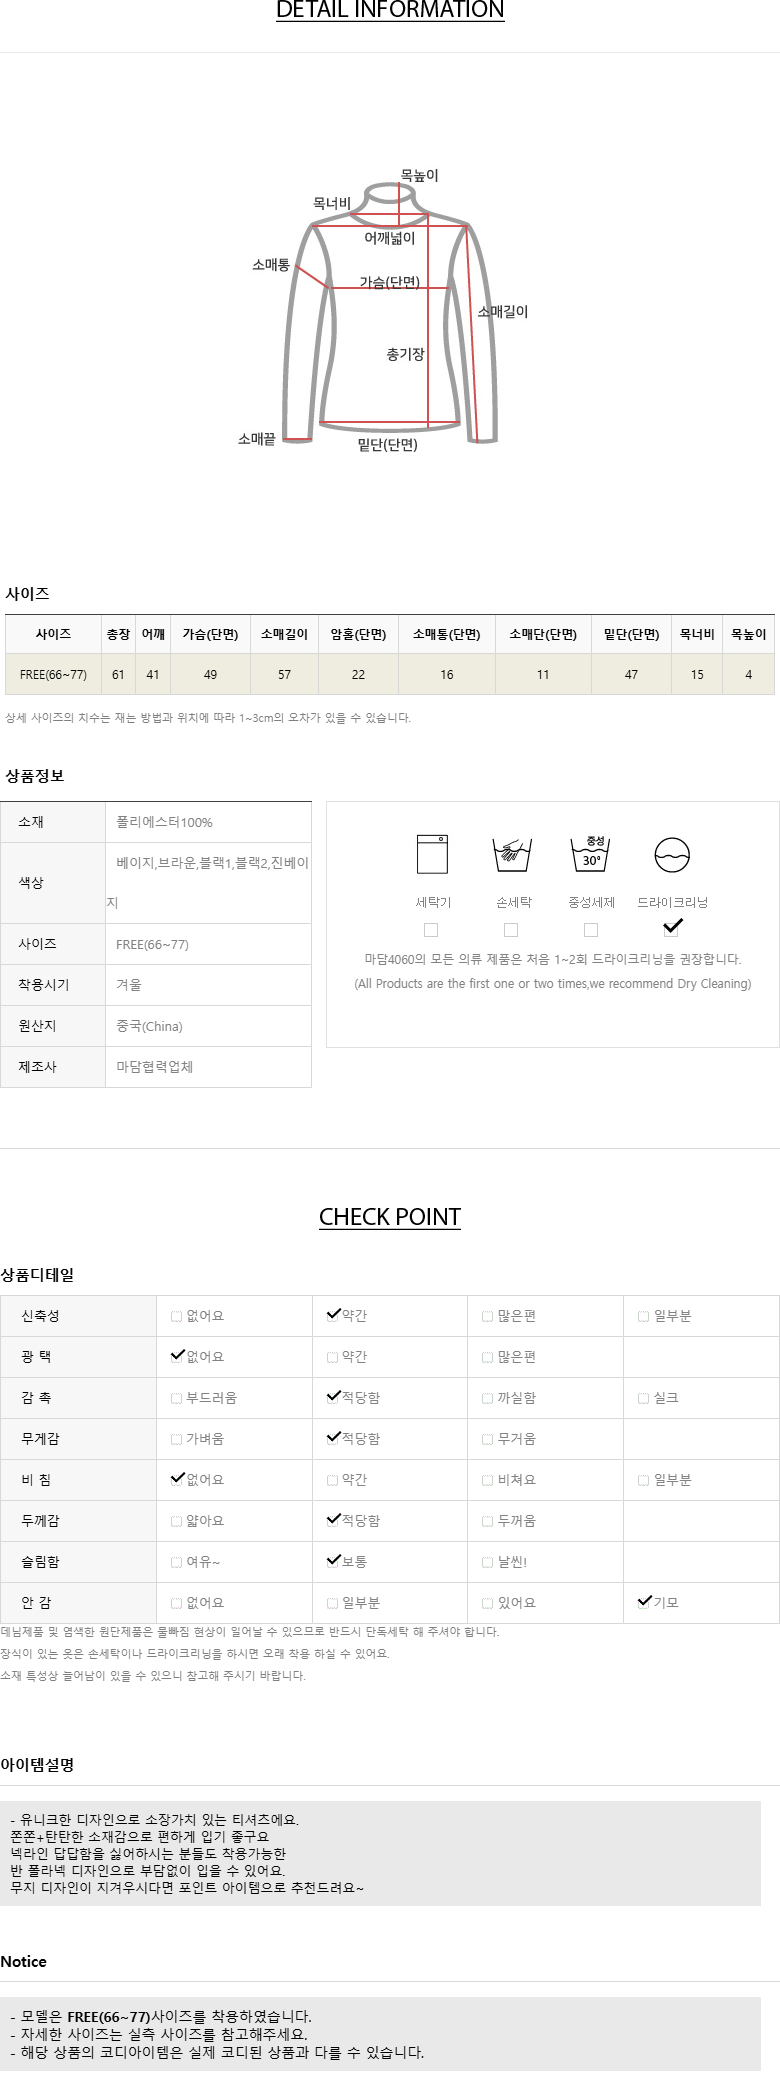This screenshot has width=780, height=2086.
Task: Toggle the 손세탁 checkbox
Action: tap(511, 930)
